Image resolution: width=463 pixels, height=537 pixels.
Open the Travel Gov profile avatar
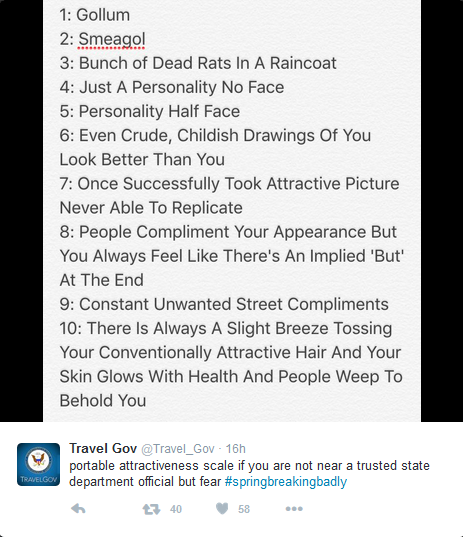(38, 464)
